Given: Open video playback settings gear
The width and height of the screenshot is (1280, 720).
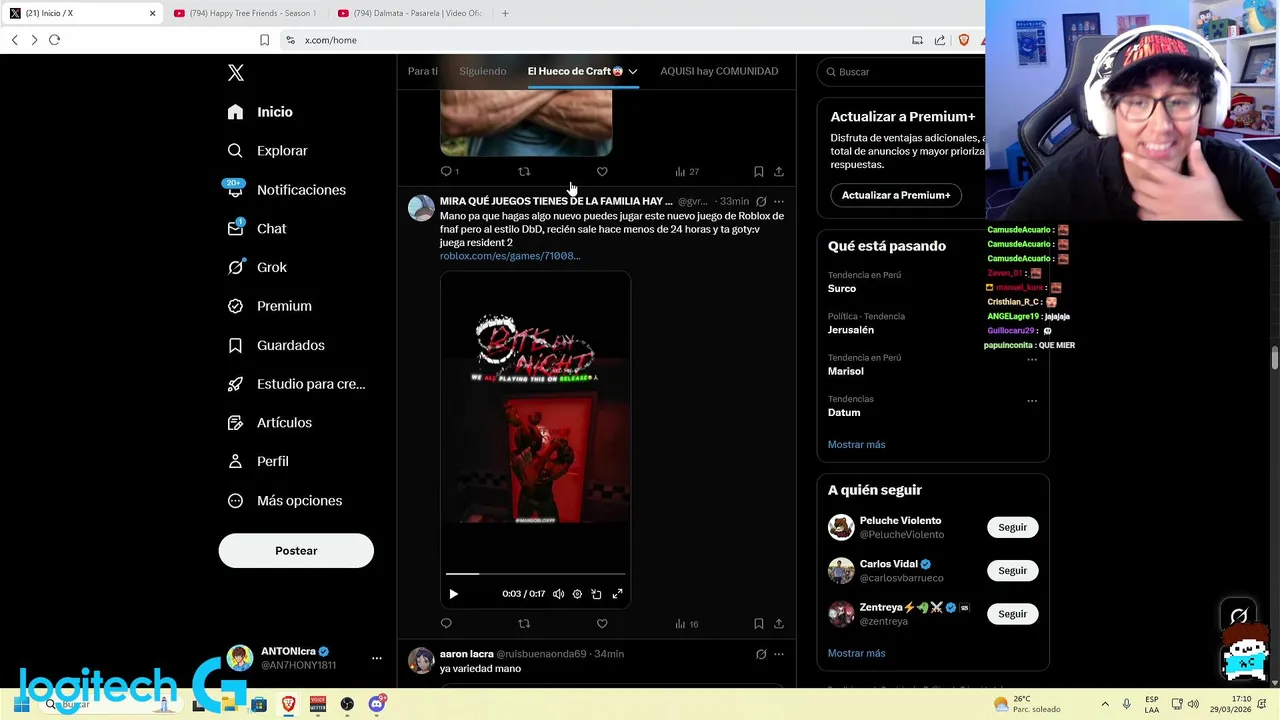Looking at the screenshot, I should (577, 594).
